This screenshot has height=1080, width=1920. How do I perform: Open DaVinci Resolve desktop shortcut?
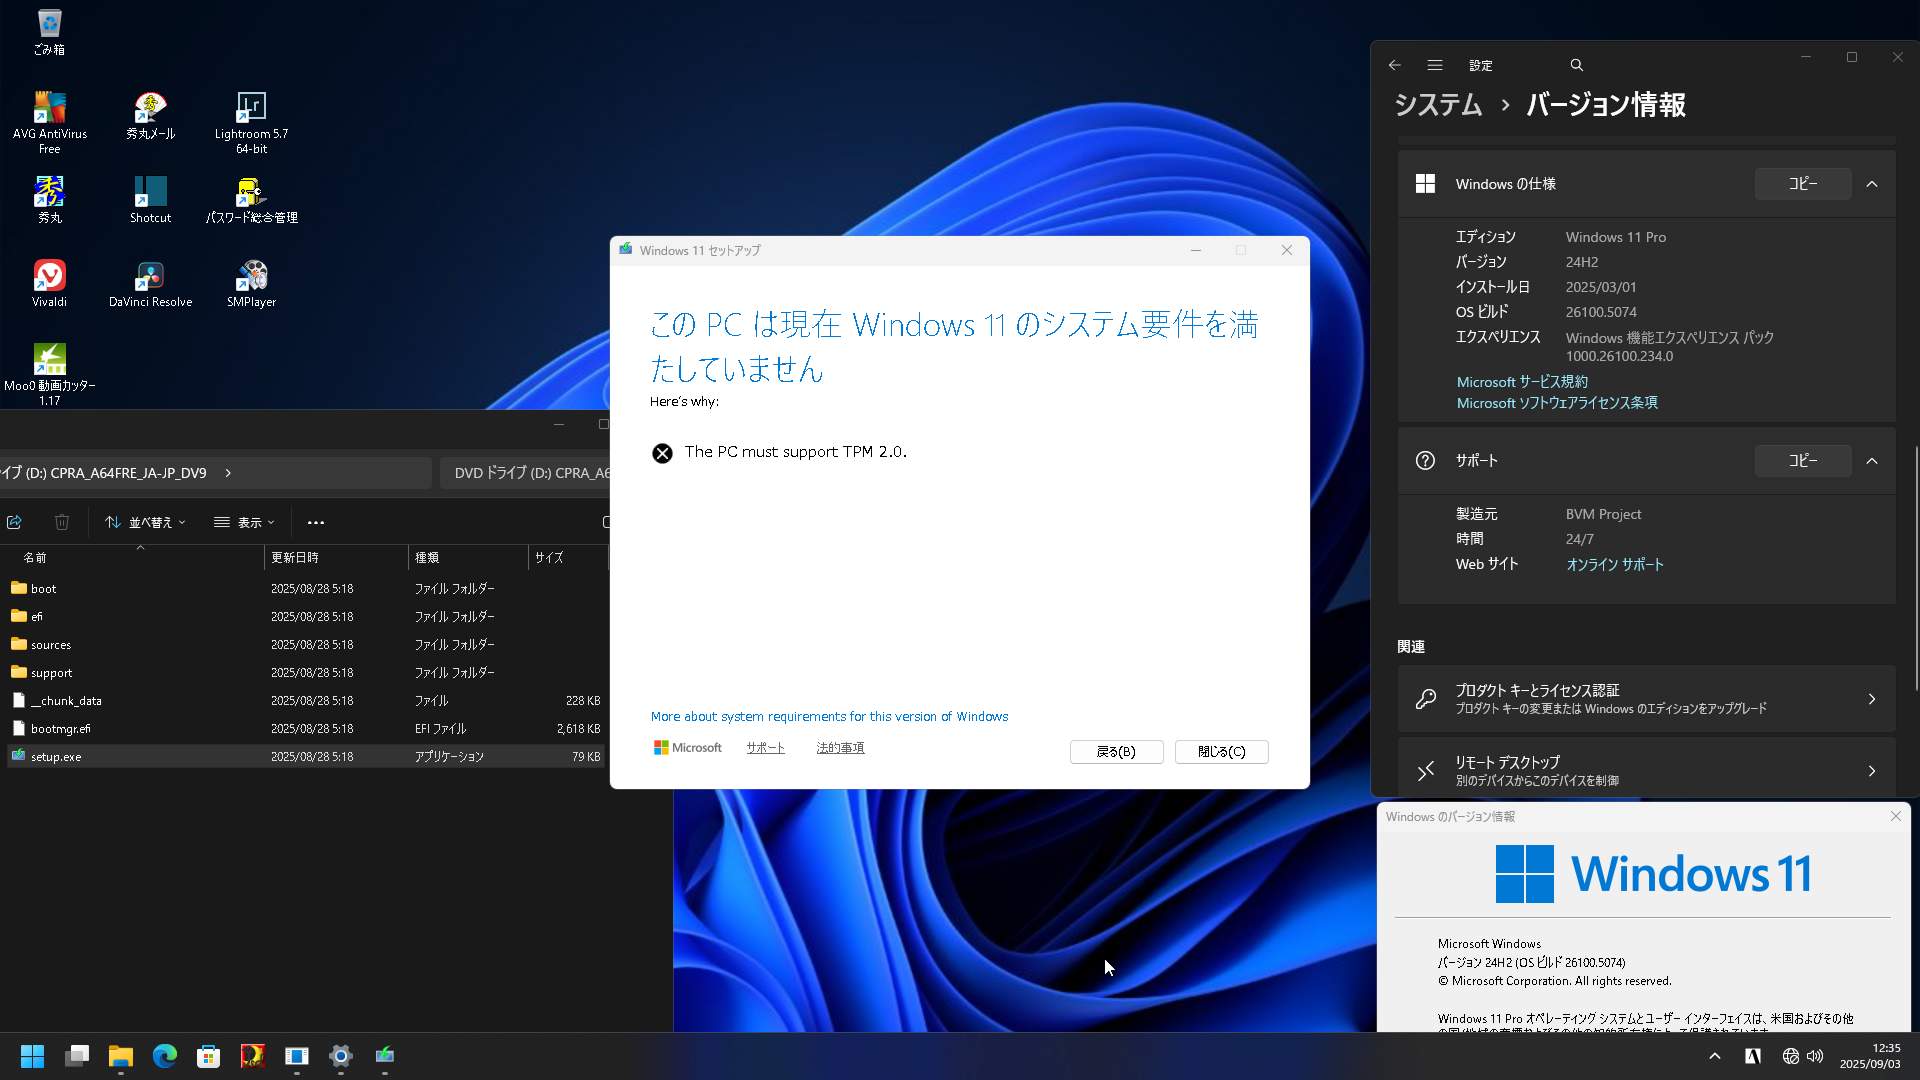[150, 283]
